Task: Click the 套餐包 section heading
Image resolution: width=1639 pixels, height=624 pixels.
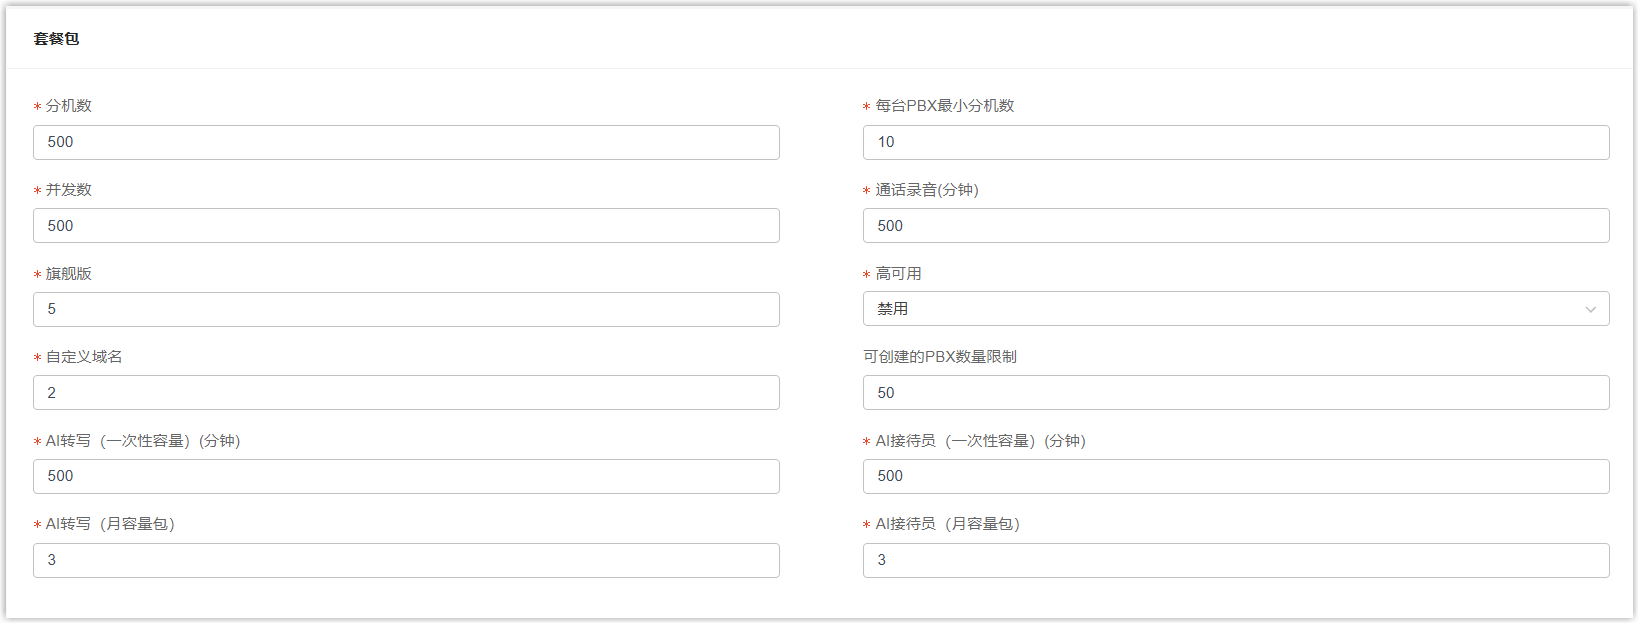Action: pos(56,39)
